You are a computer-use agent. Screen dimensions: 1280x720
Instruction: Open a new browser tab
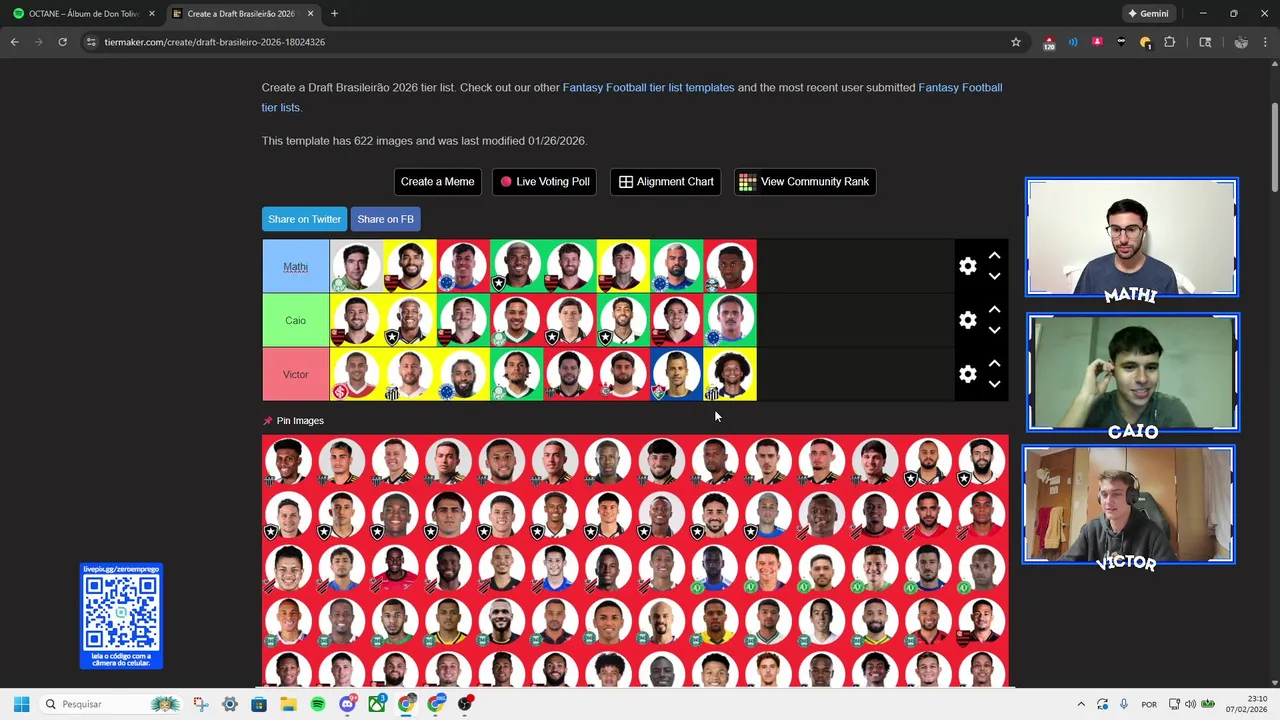(x=334, y=14)
